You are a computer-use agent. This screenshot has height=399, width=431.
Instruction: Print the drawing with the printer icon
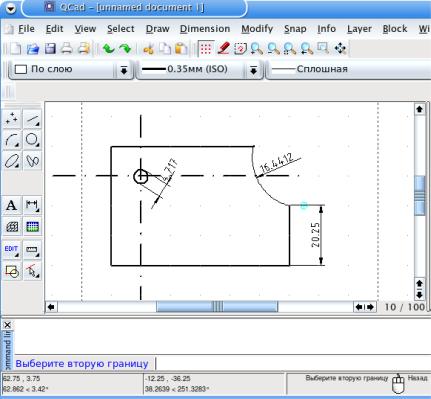(67, 49)
